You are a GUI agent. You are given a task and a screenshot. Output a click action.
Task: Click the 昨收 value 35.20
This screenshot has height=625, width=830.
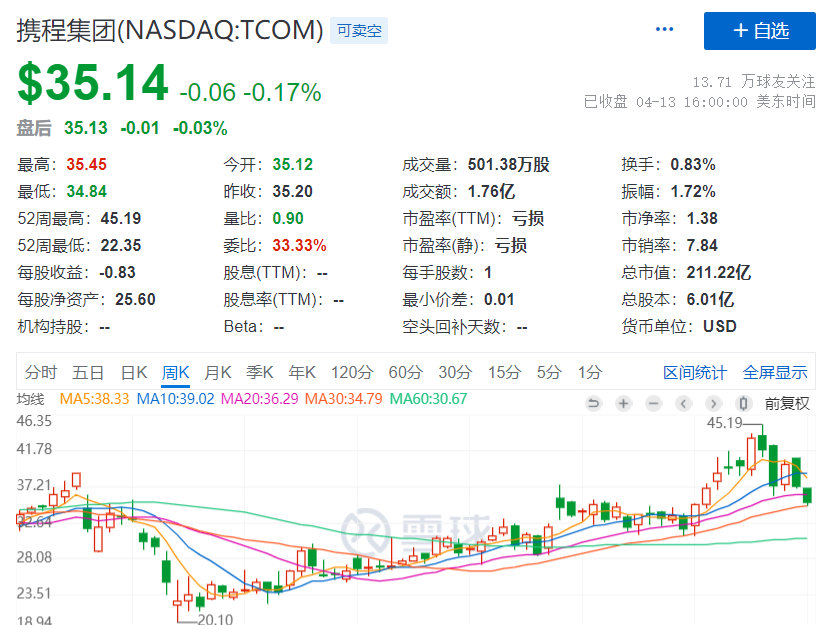pos(293,192)
